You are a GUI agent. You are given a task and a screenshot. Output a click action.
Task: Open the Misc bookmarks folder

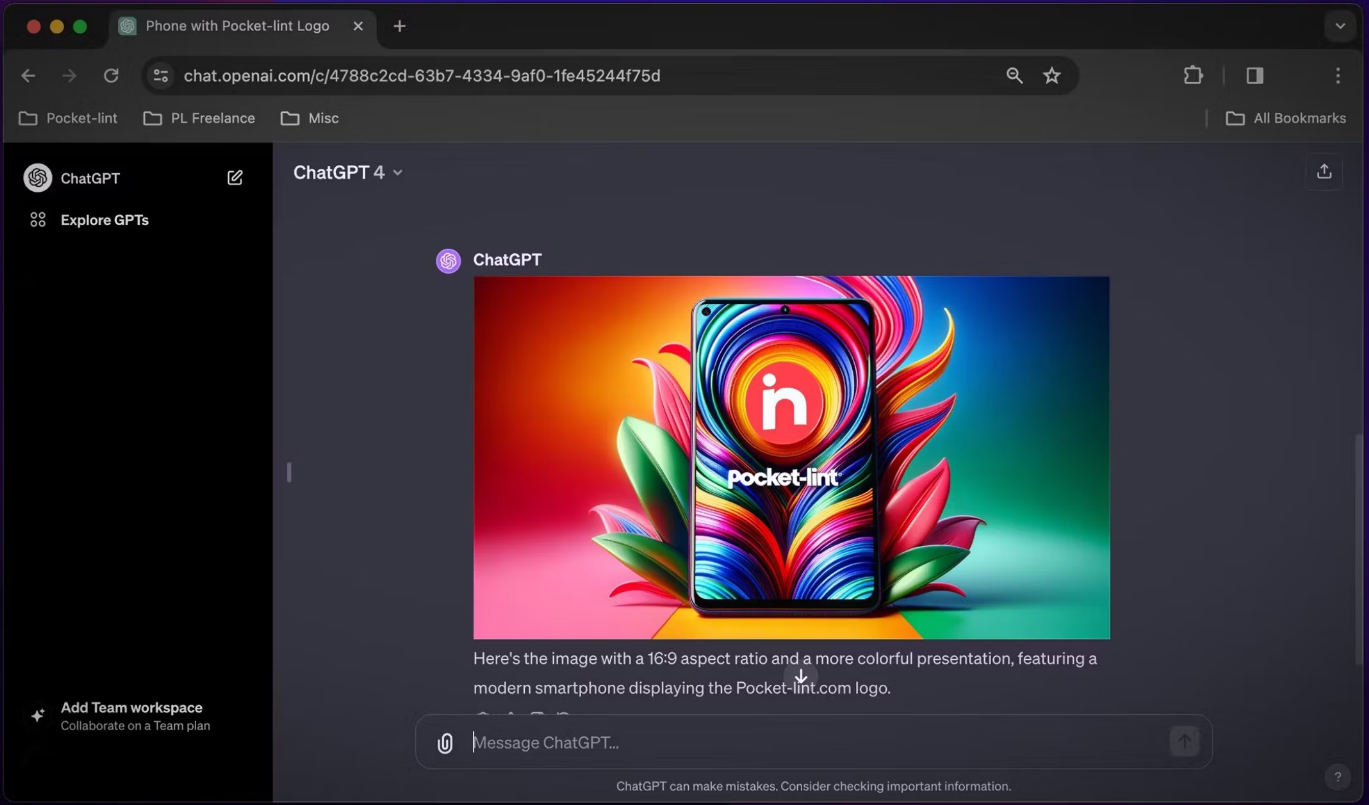310,118
